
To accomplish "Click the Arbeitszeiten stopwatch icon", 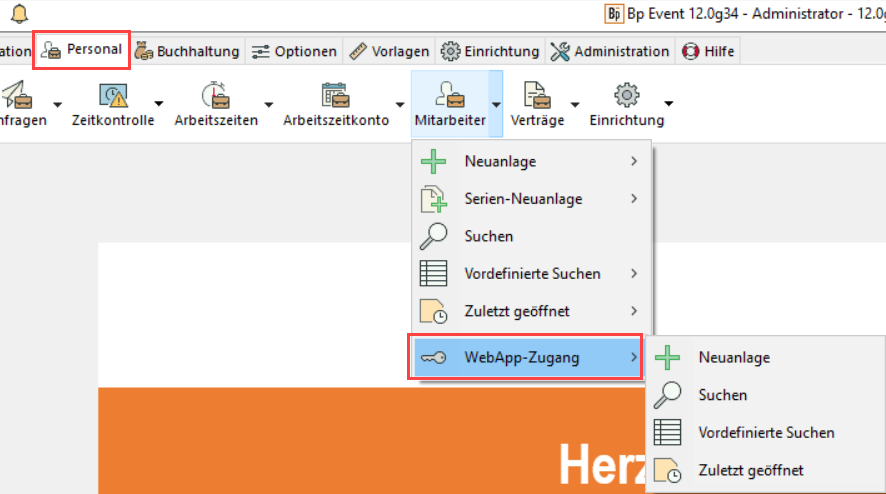I will coord(215,95).
